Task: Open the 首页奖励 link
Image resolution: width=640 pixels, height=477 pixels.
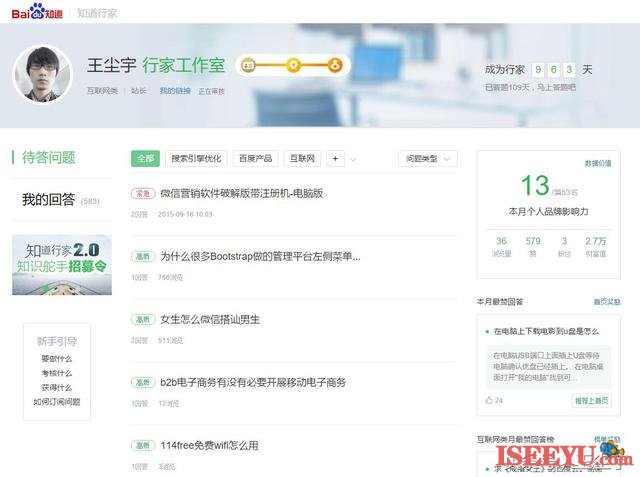Action: [607, 302]
